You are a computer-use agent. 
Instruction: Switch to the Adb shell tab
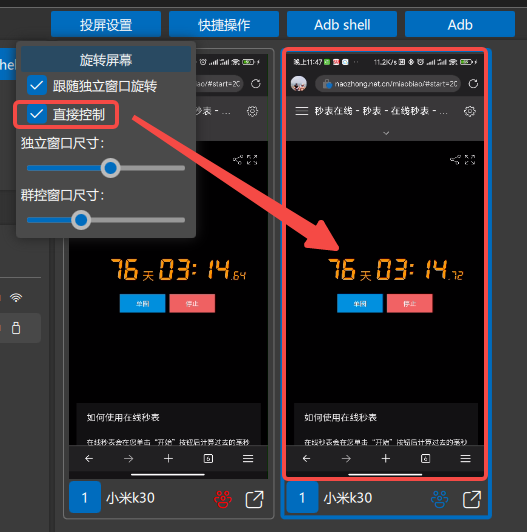click(342, 24)
